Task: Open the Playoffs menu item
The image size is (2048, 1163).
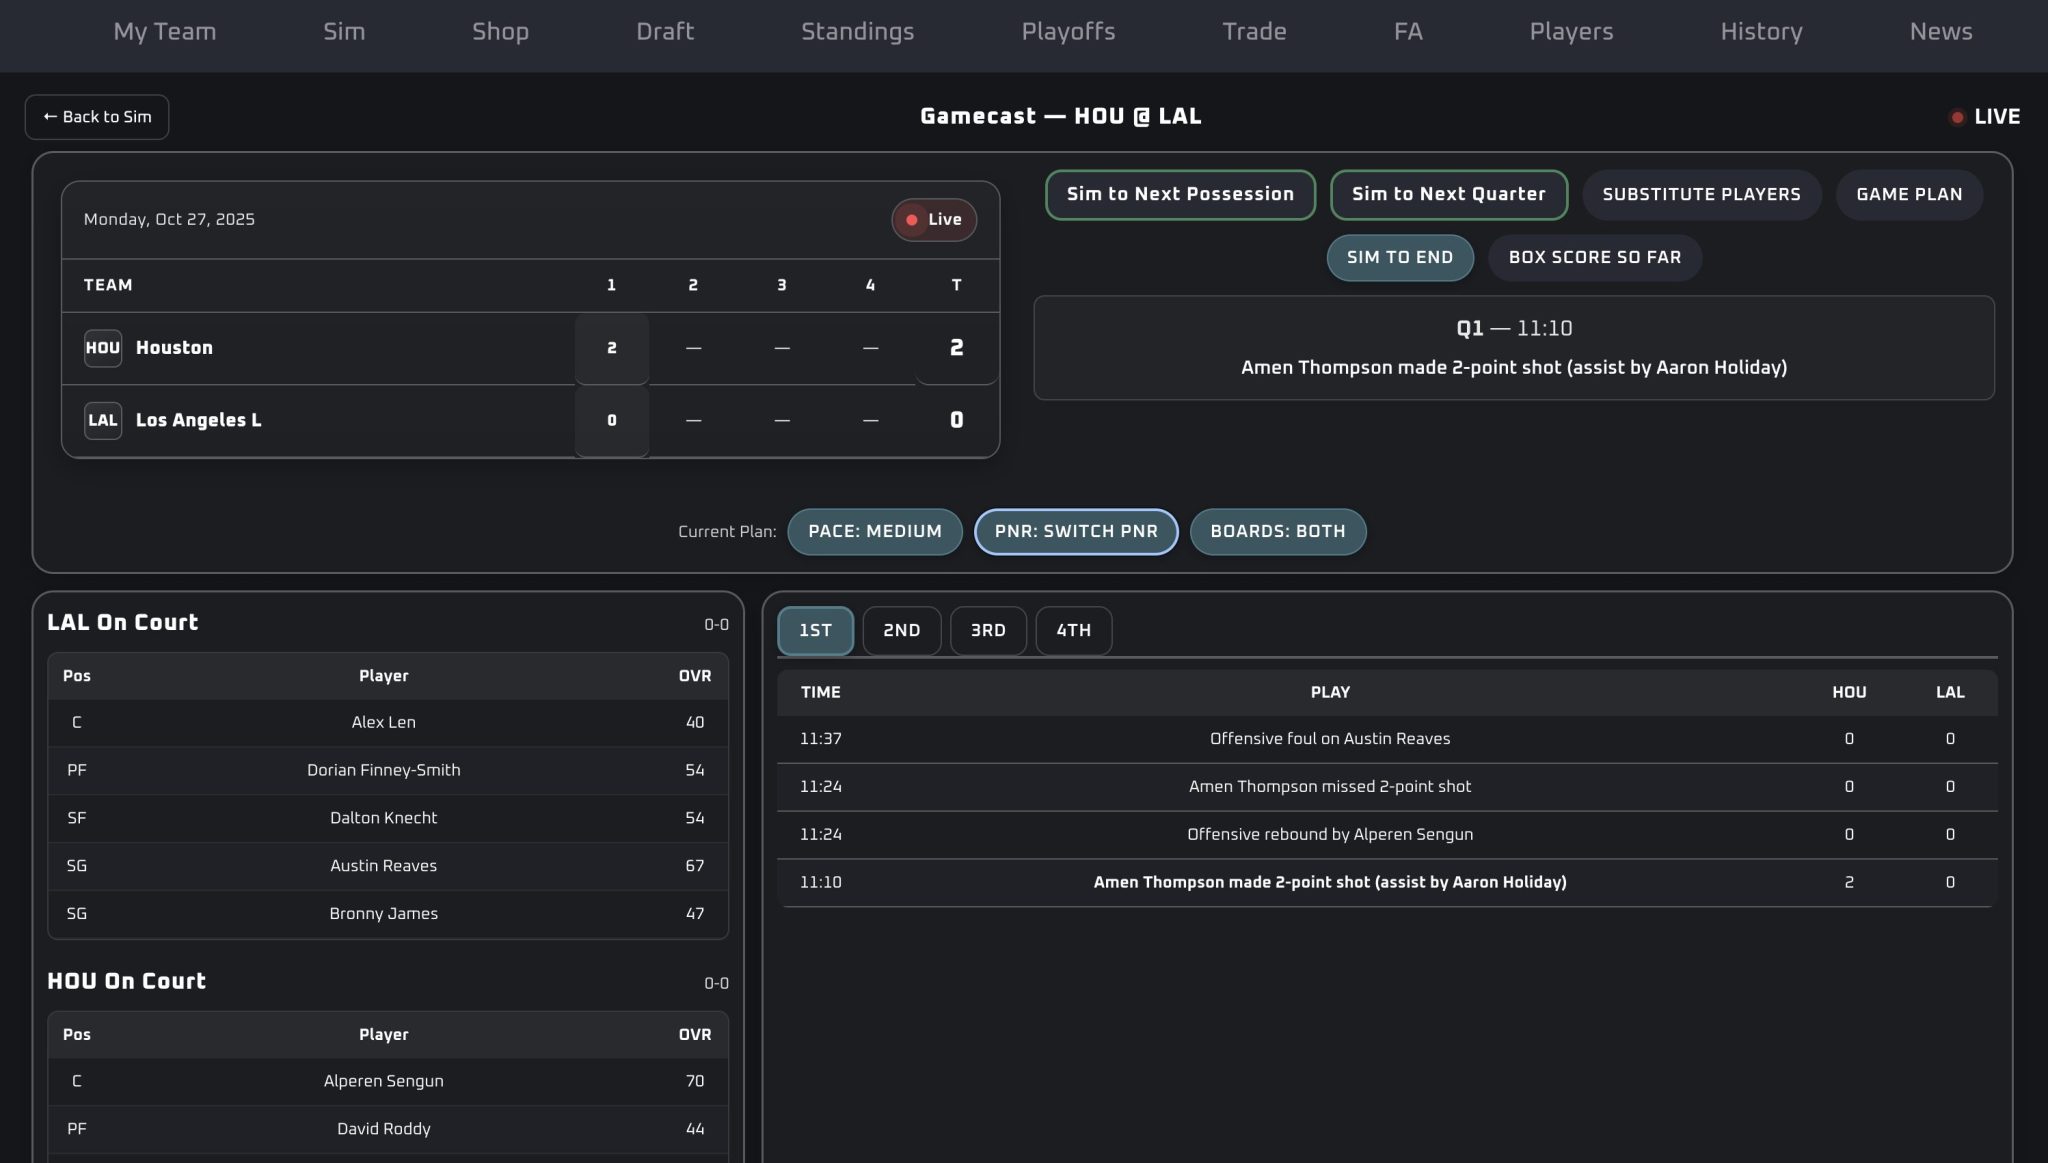Action: pyautogui.click(x=1068, y=31)
